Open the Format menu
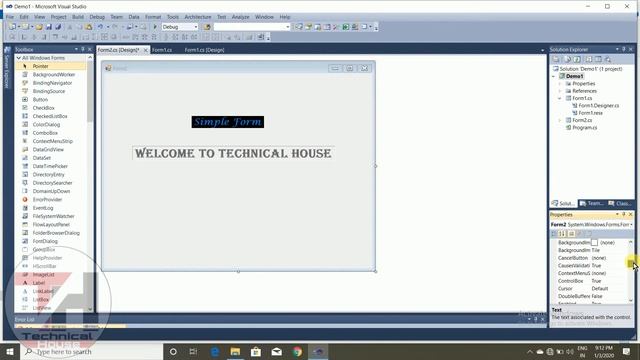 [153, 17]
